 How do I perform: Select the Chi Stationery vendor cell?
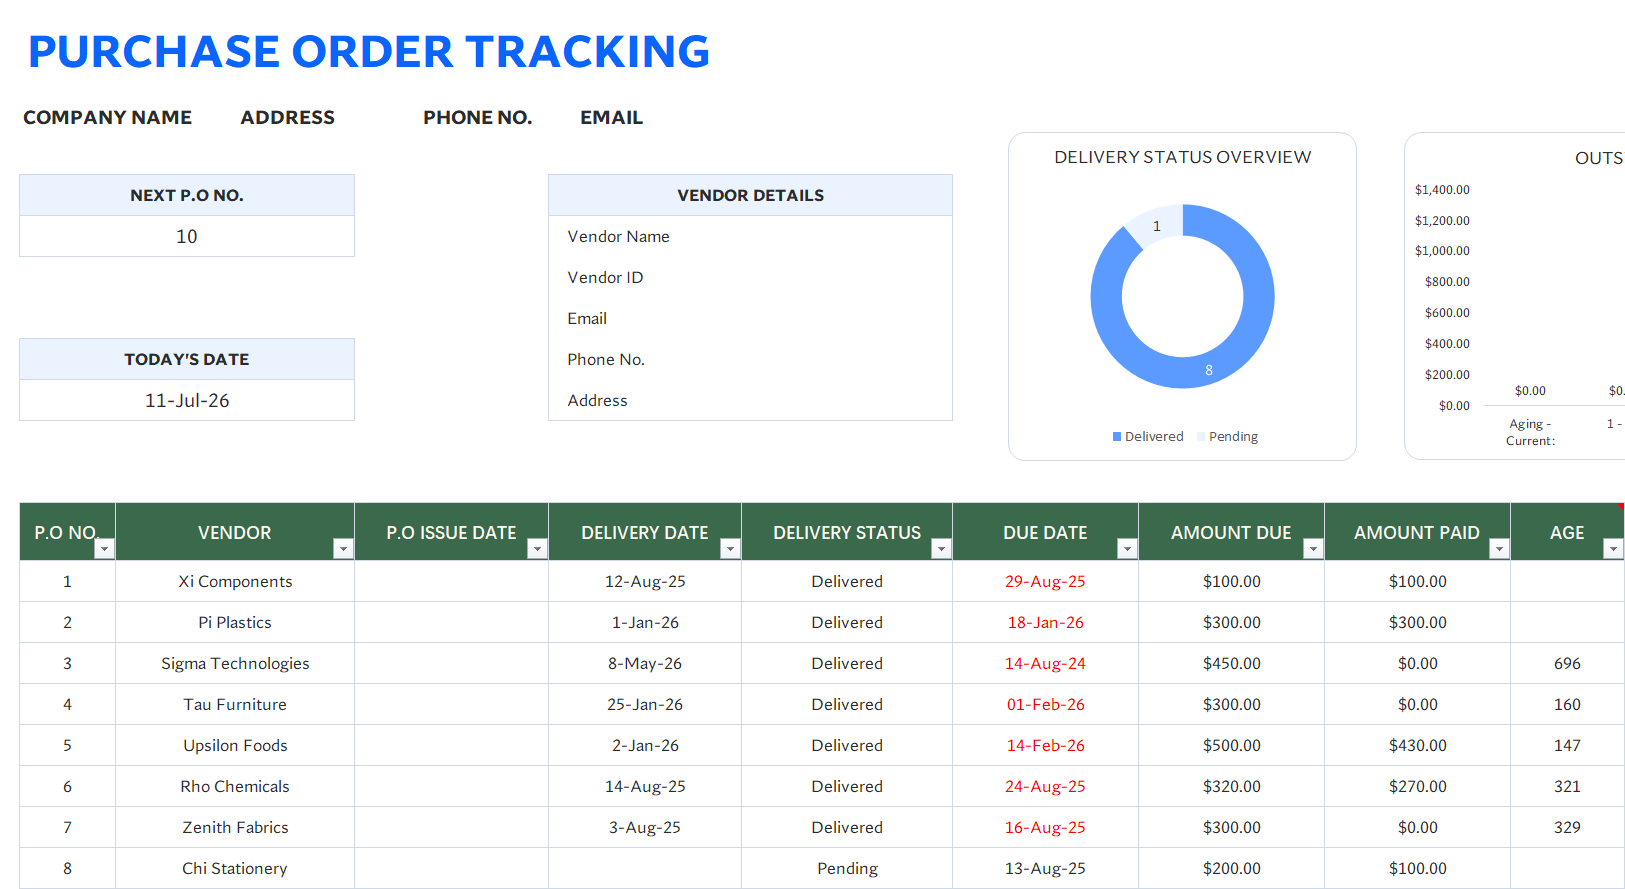[x=235, y=868]
